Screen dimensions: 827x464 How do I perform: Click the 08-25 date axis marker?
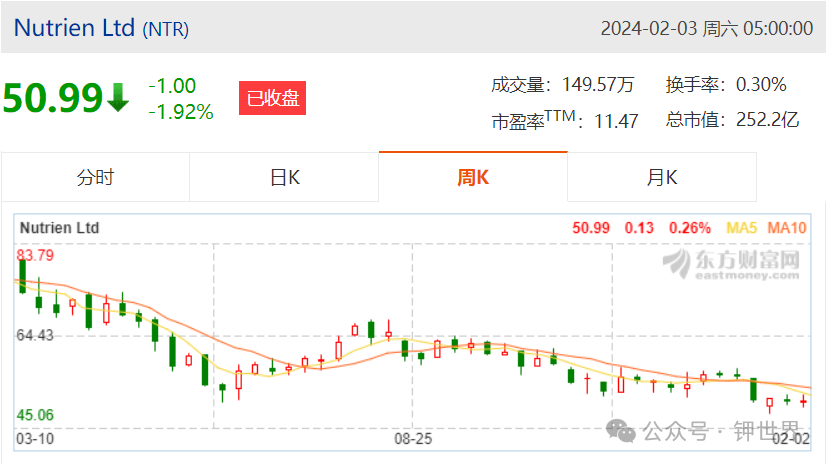tap(413, 439)
